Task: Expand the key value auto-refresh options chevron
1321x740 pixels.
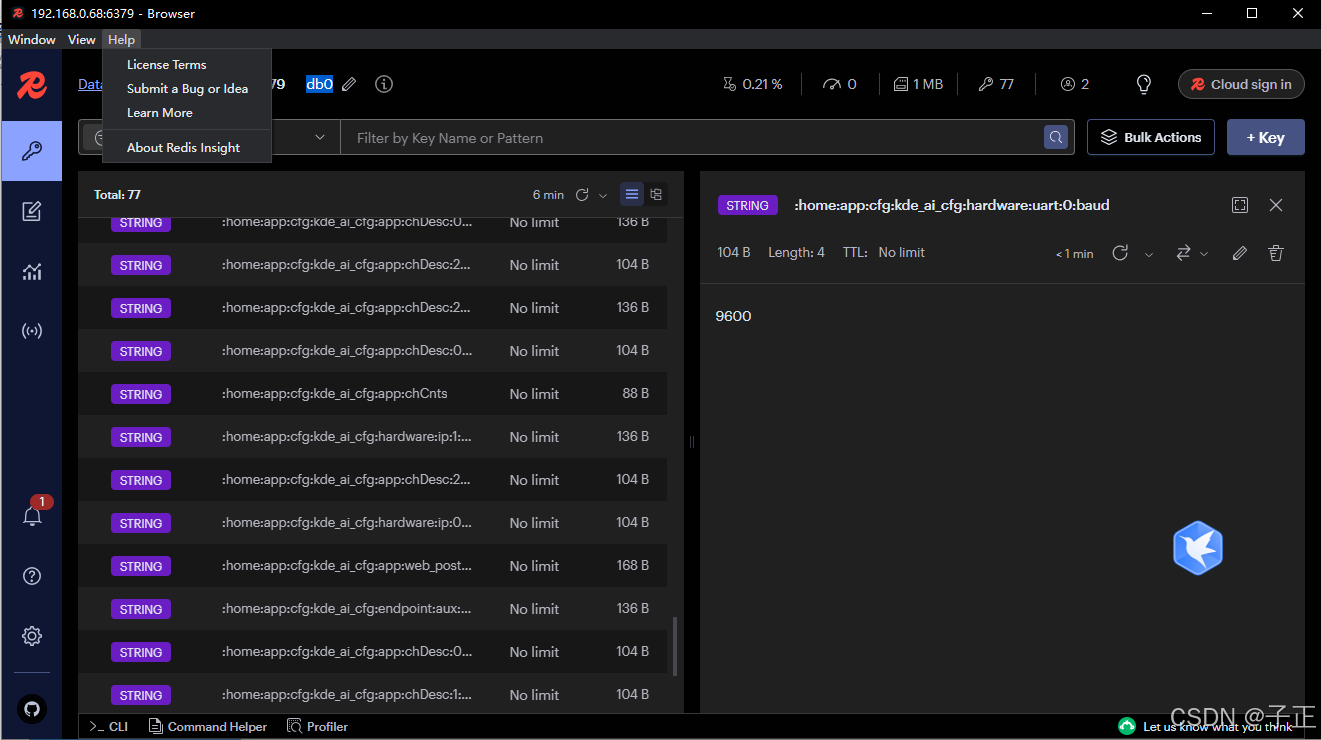Action: pos(1149,254)
